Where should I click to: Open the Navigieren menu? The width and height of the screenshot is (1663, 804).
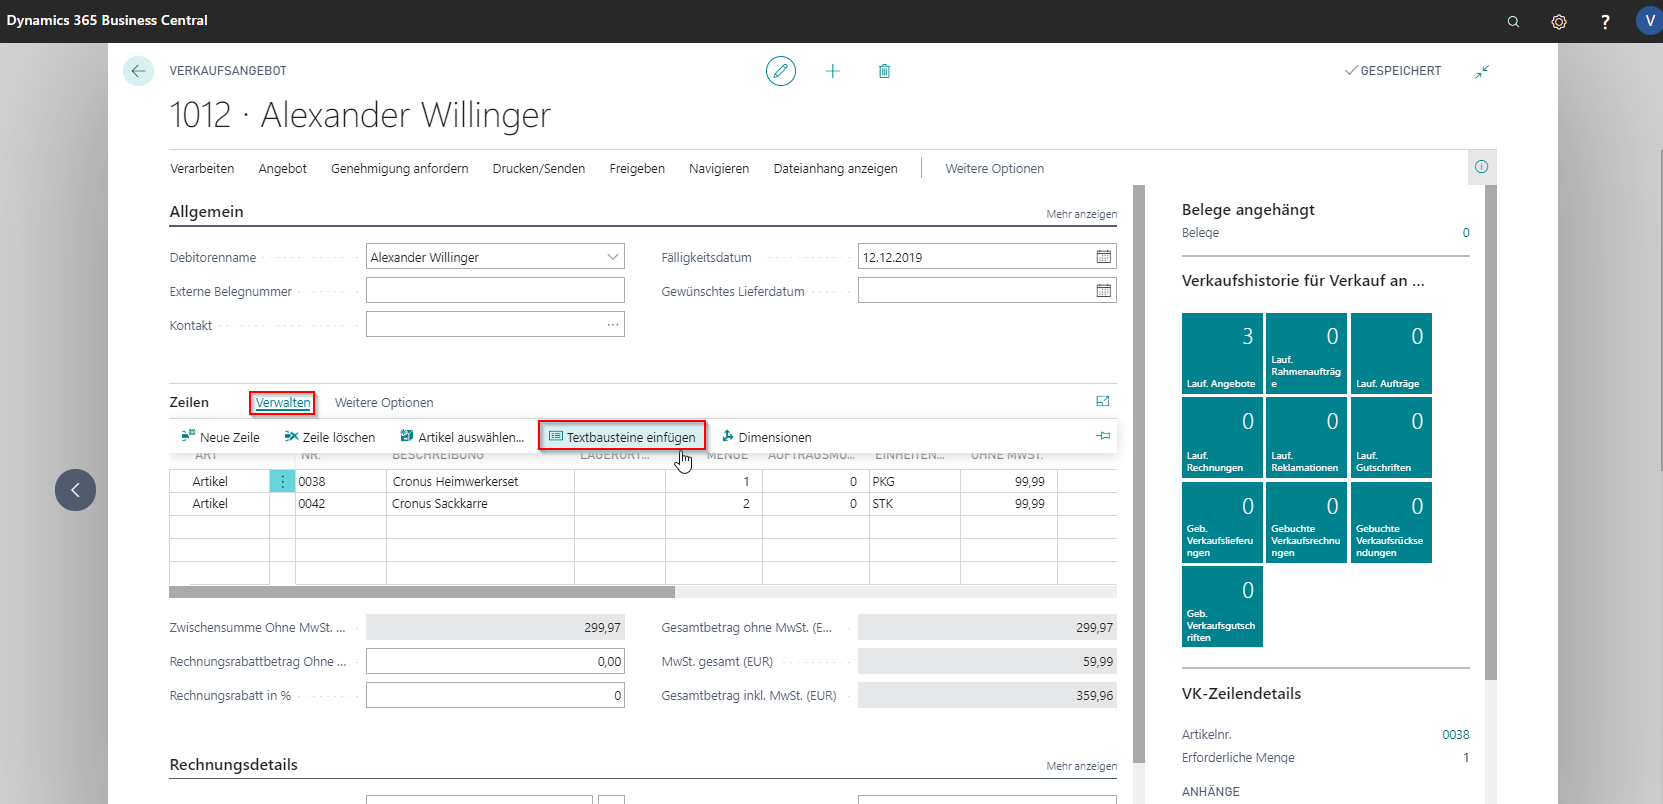[x=719, y=168]
